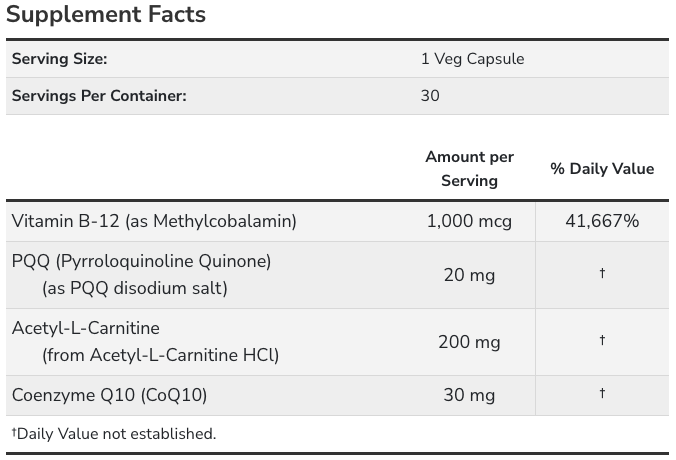Click the 20 mg amount for PQQ
This screenshot has width=676, height=460.
point(469,275)
